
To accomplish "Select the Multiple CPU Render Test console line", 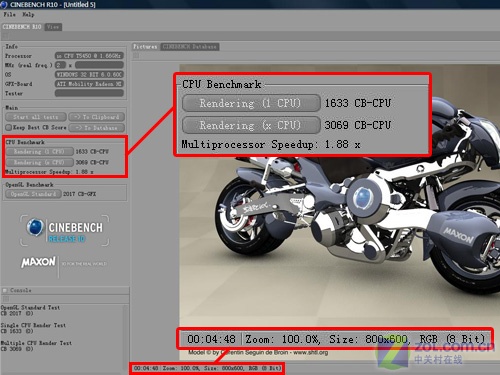I will pos(36,343).
